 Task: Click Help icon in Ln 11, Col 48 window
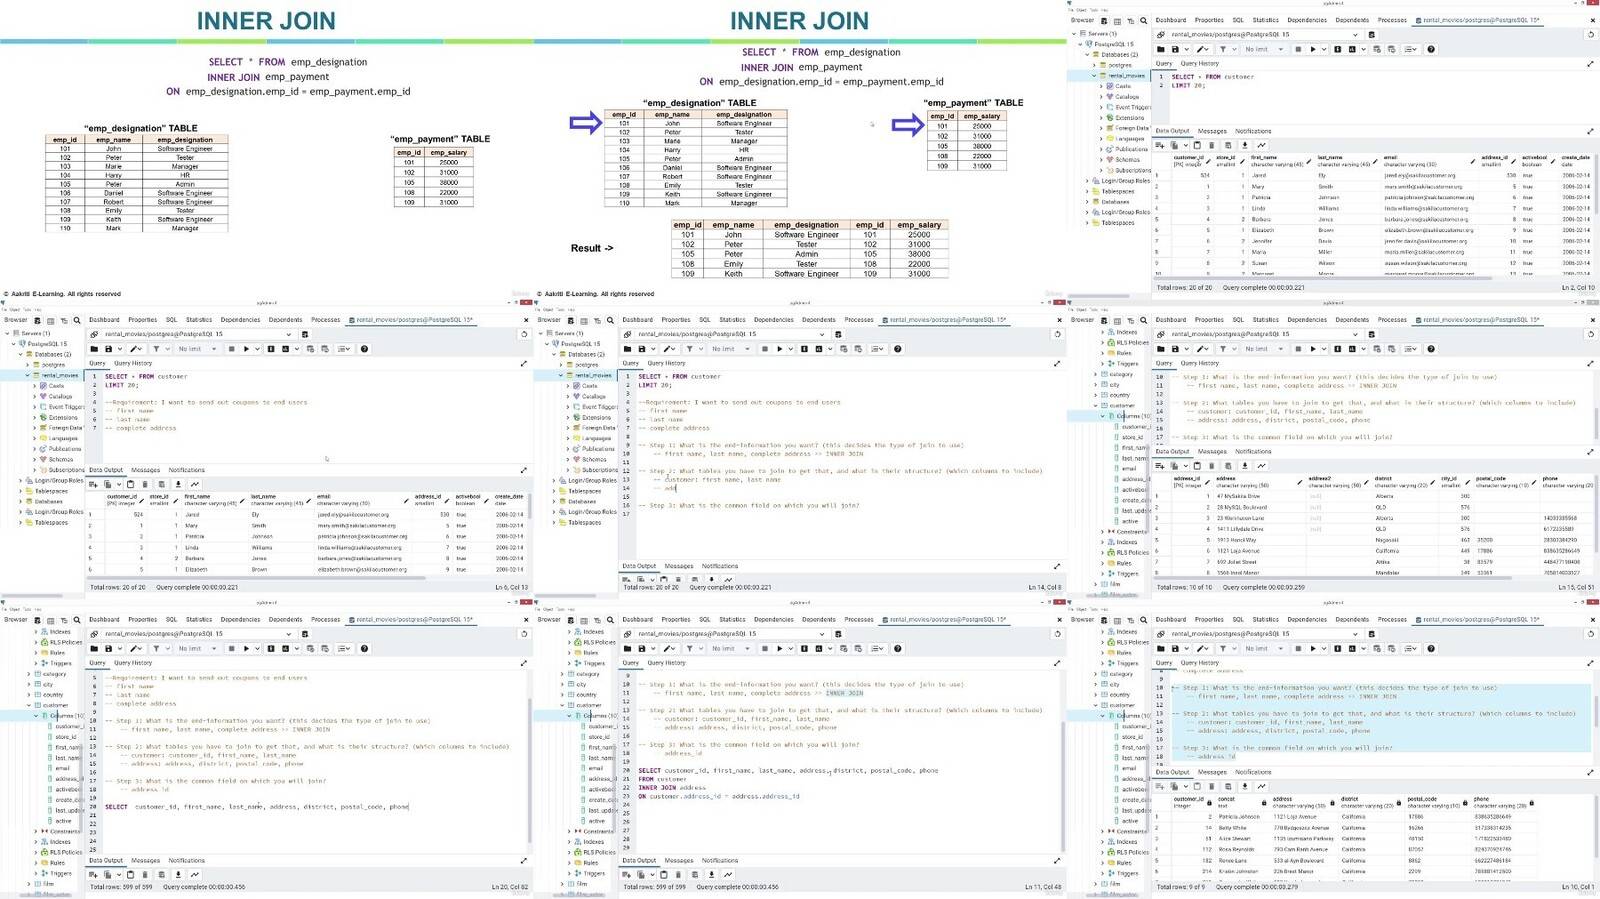pos(898,649)
